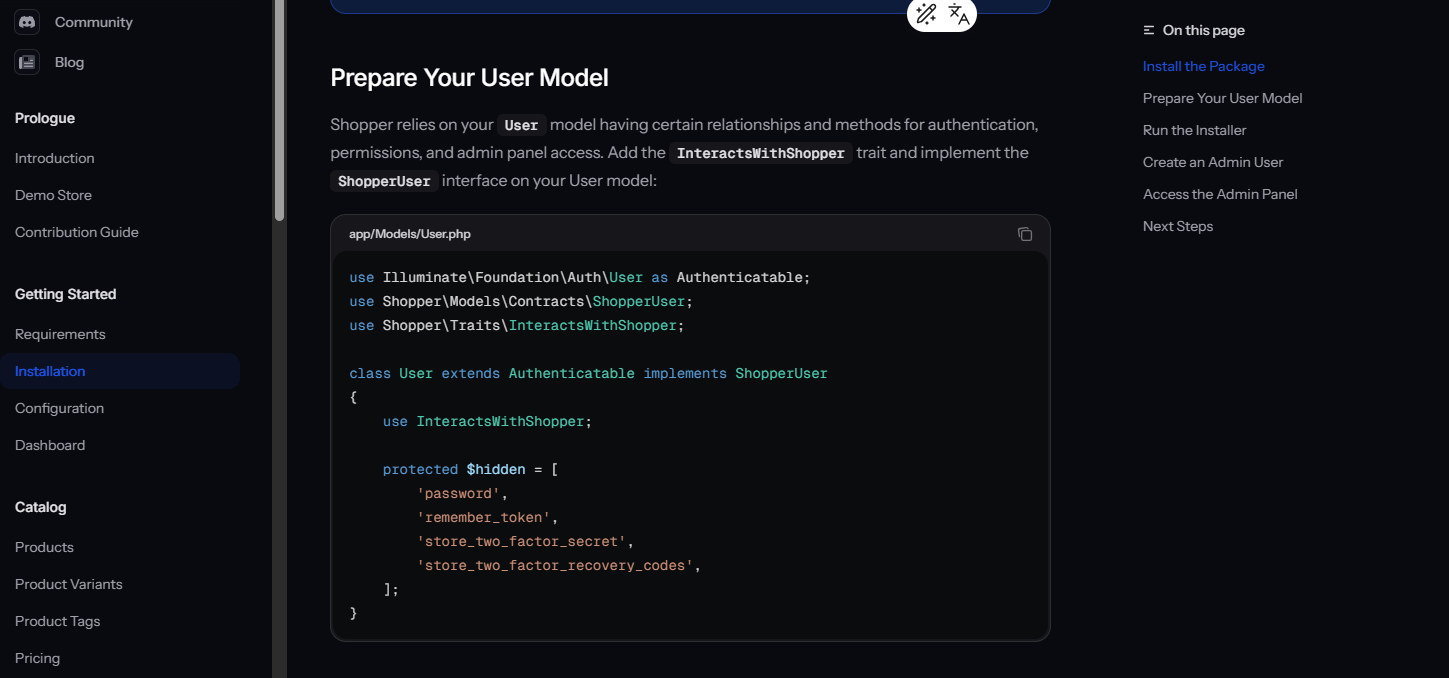Click the inline User code in paragraph
1449x678 pixels.
pyautogui.click(x=522, y=125)
